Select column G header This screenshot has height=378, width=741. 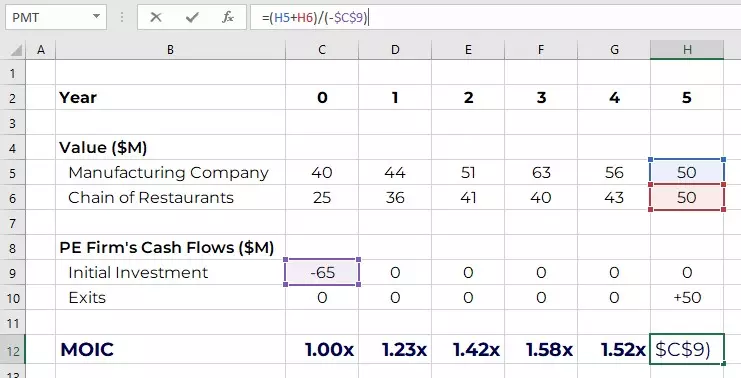(x=614, y=50)
